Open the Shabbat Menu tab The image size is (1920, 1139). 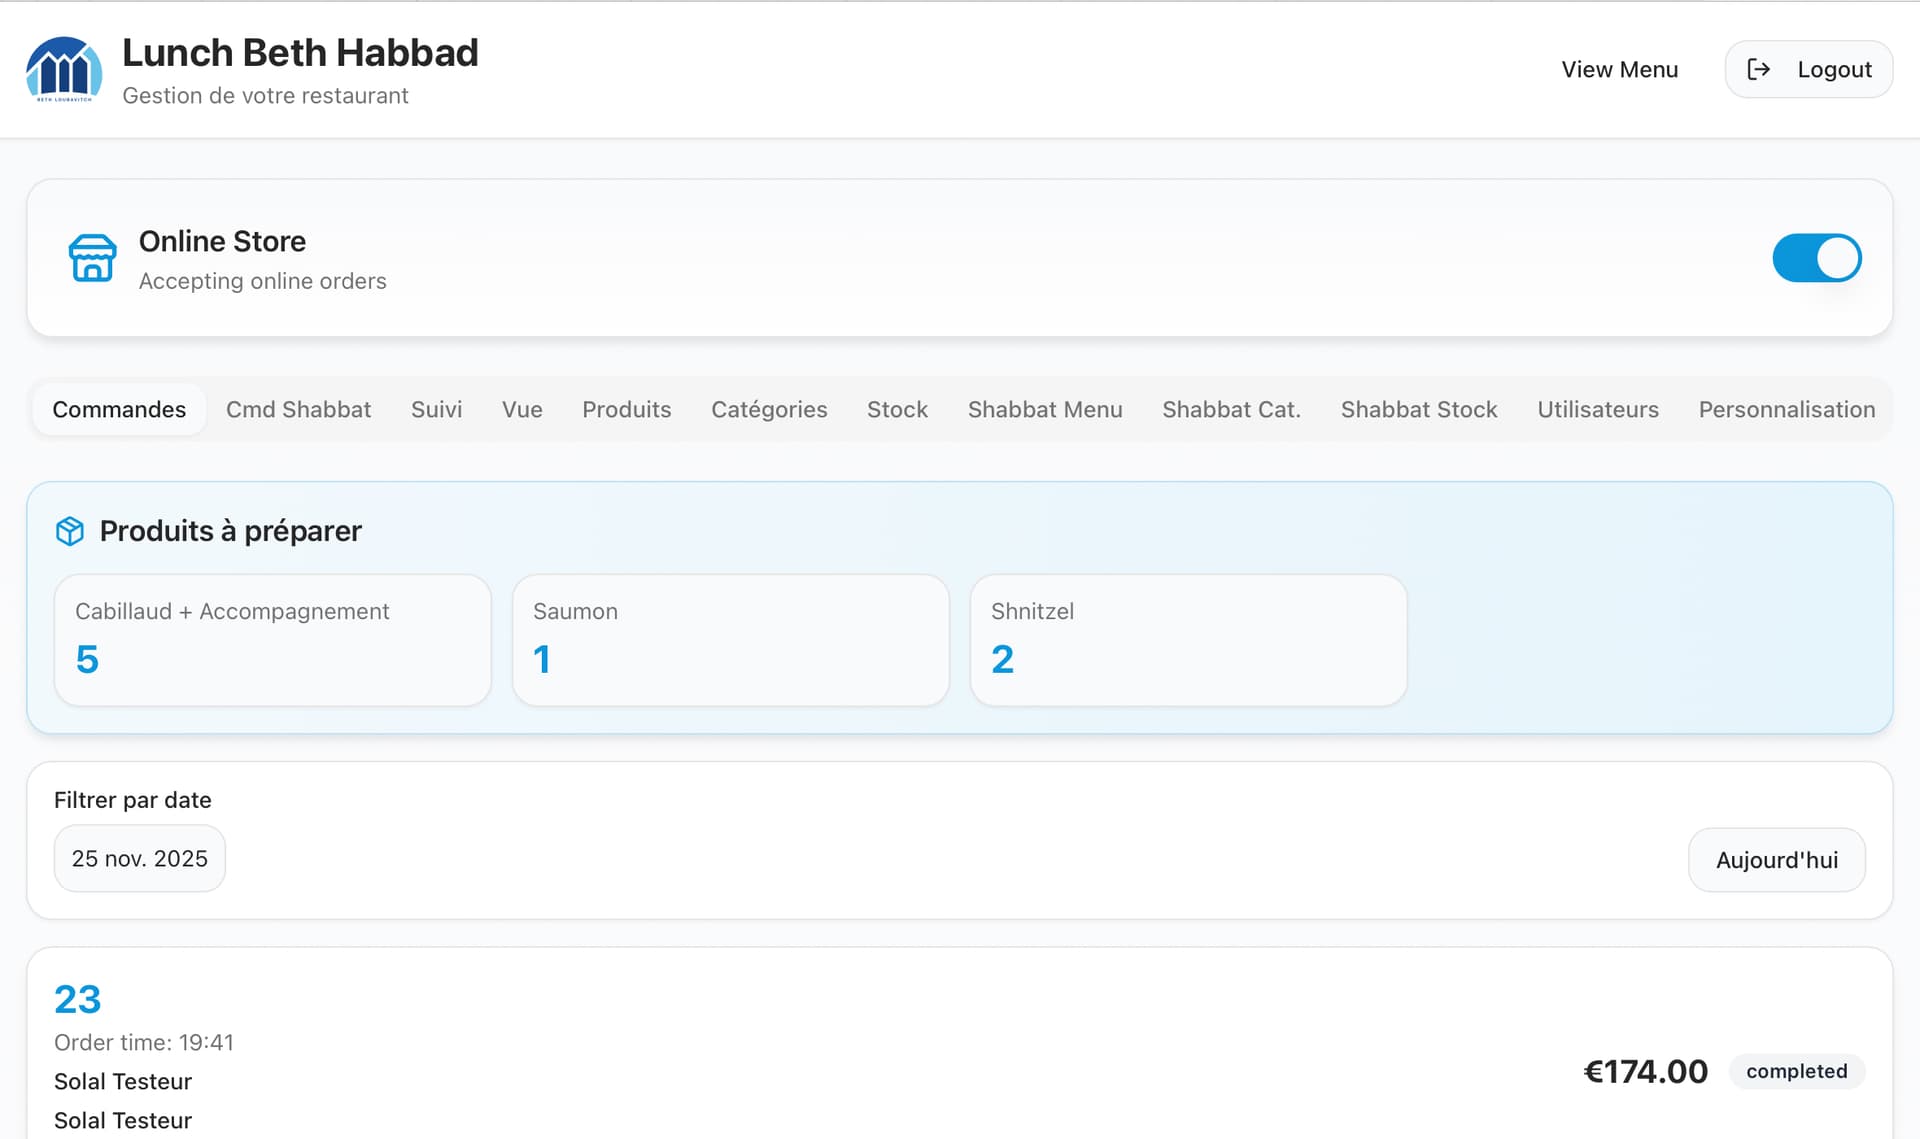coord(1044,409)
